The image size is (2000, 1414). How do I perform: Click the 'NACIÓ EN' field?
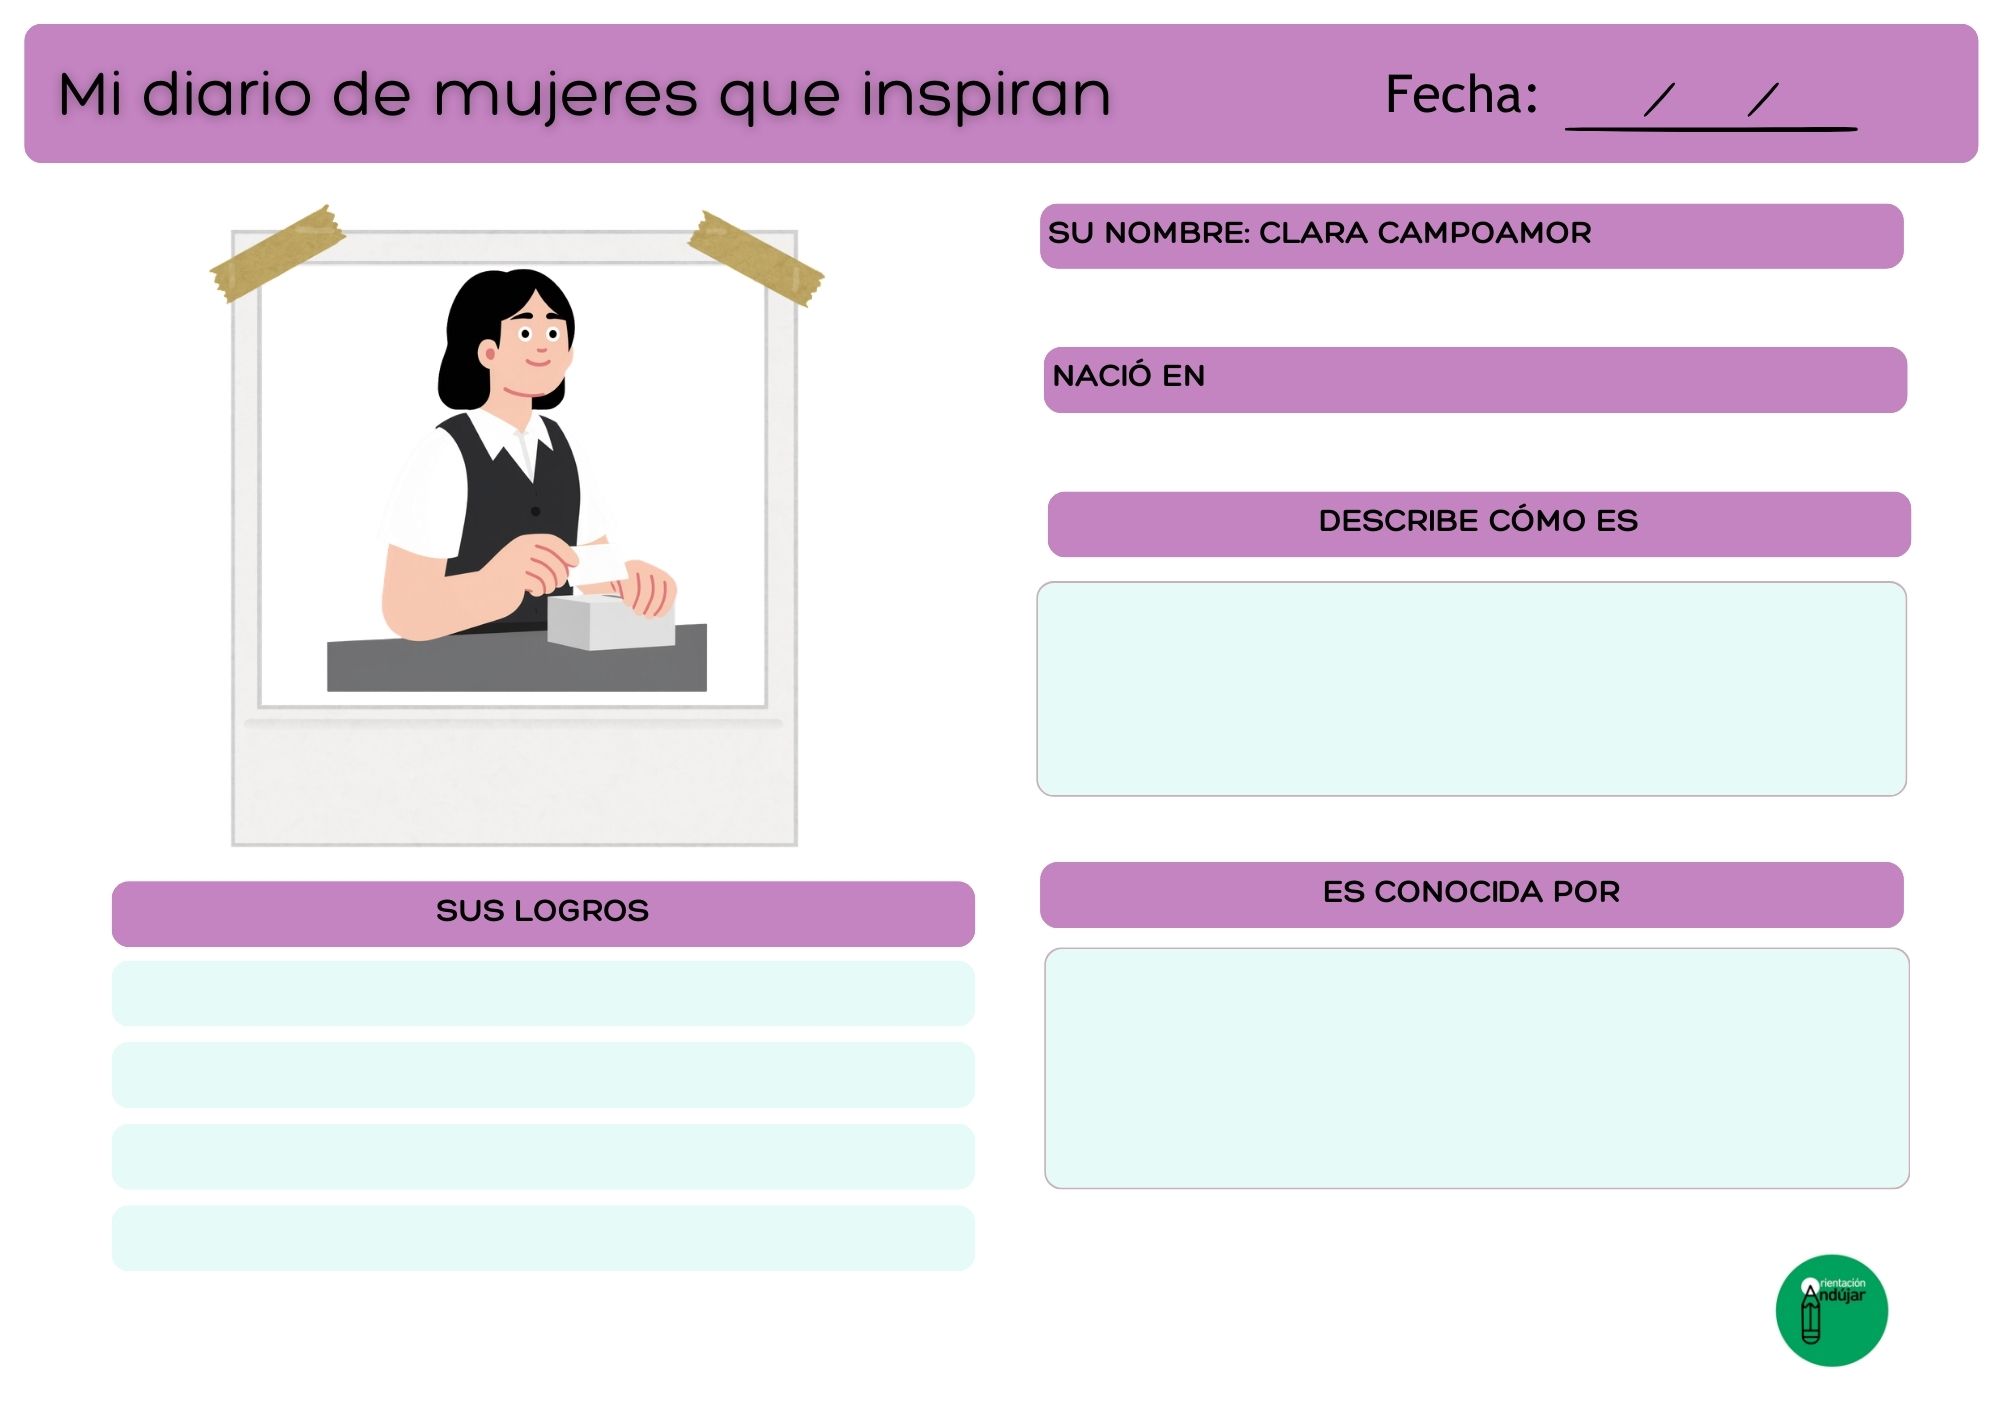click(1475, 380)
